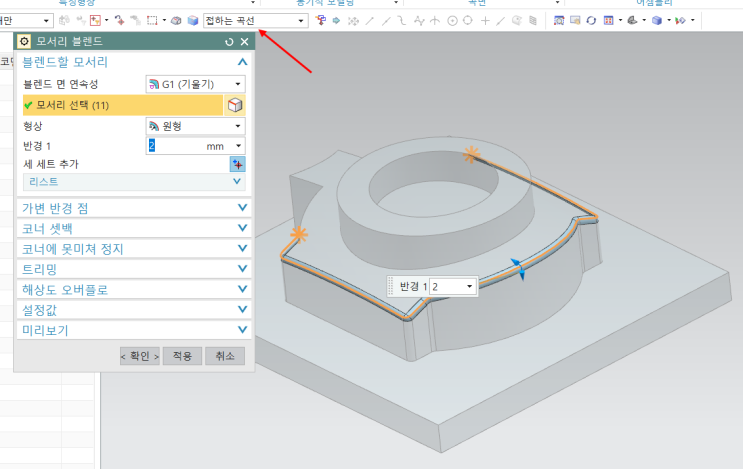Click the dialog reset arrow icon
Viewport: 743px width, 469px height.
[229, 41]
